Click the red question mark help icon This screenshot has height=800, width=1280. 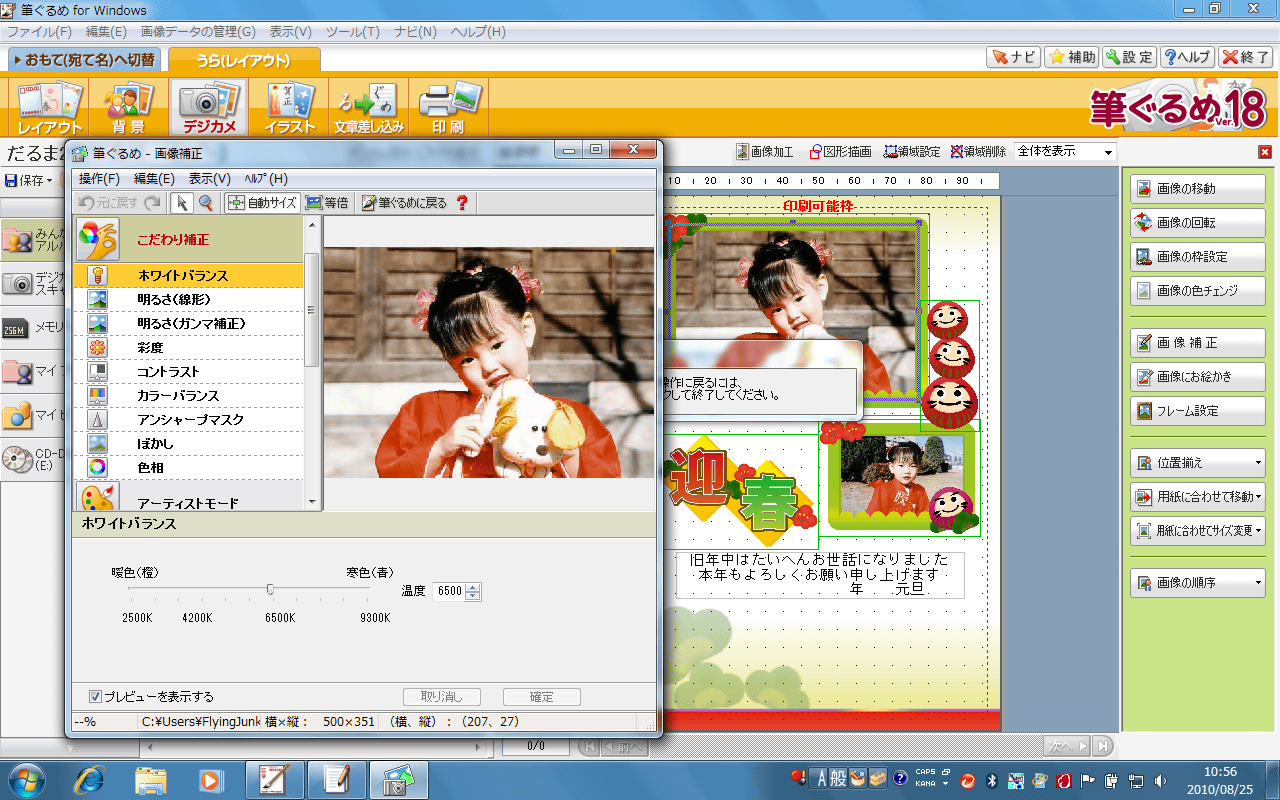(462, 203)
